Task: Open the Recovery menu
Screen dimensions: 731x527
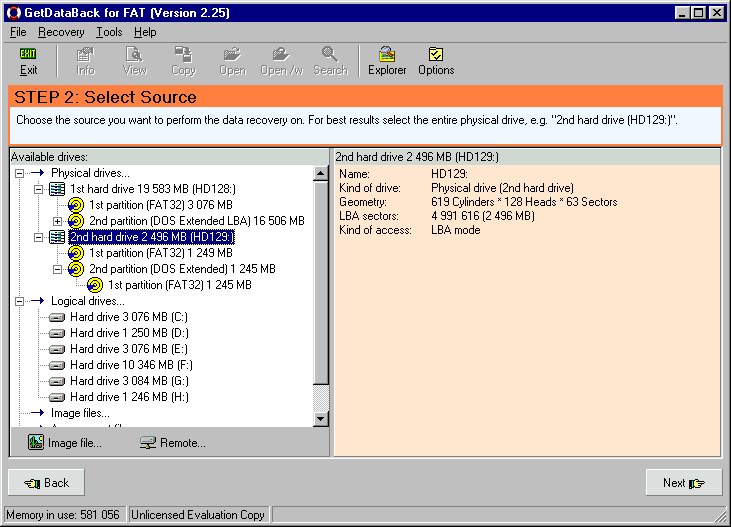Action: 61,32
